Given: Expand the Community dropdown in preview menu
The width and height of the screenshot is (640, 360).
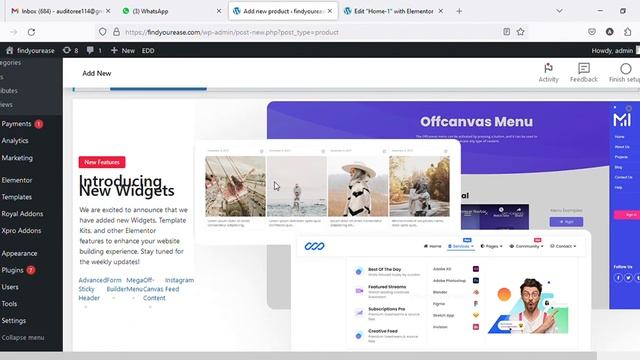Looking at the screenshot, I should tap(526, 246).
